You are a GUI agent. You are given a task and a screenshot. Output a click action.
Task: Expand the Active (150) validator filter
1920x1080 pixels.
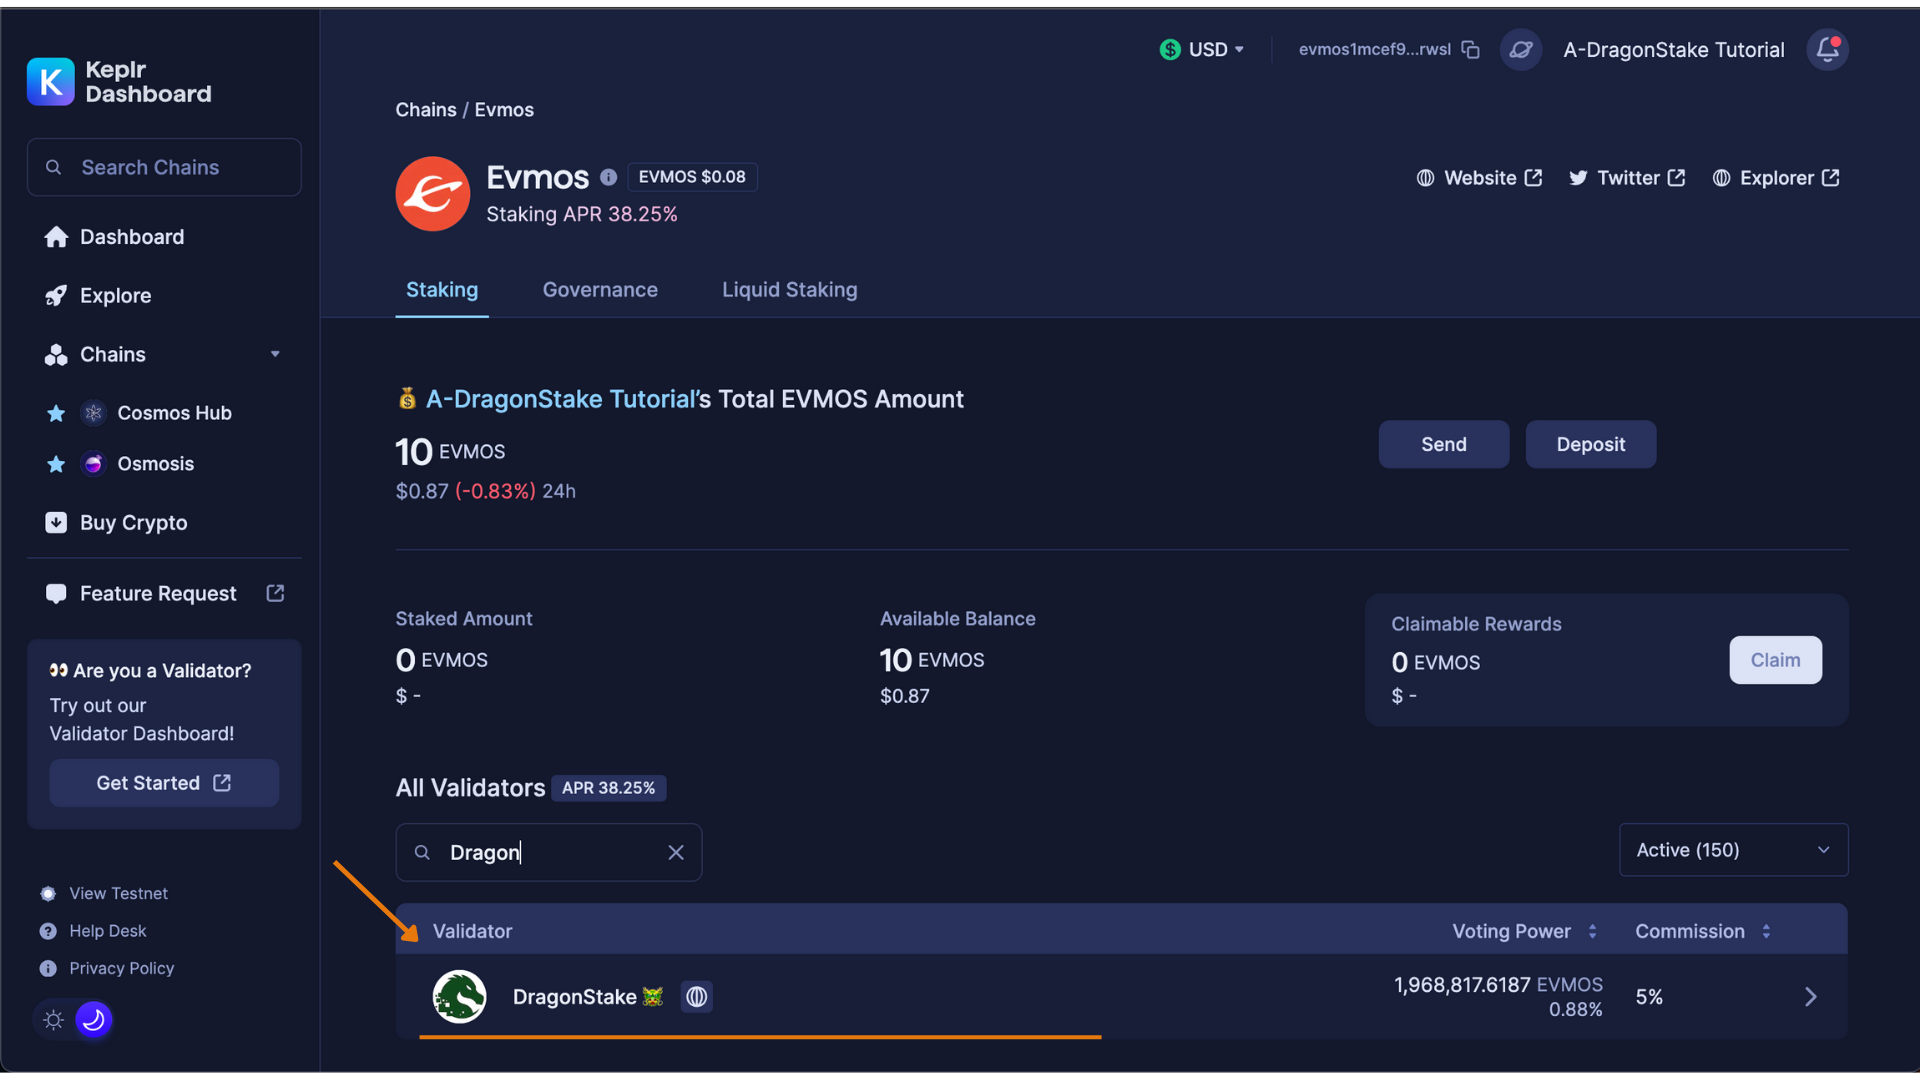click(x=1733, y=850)
